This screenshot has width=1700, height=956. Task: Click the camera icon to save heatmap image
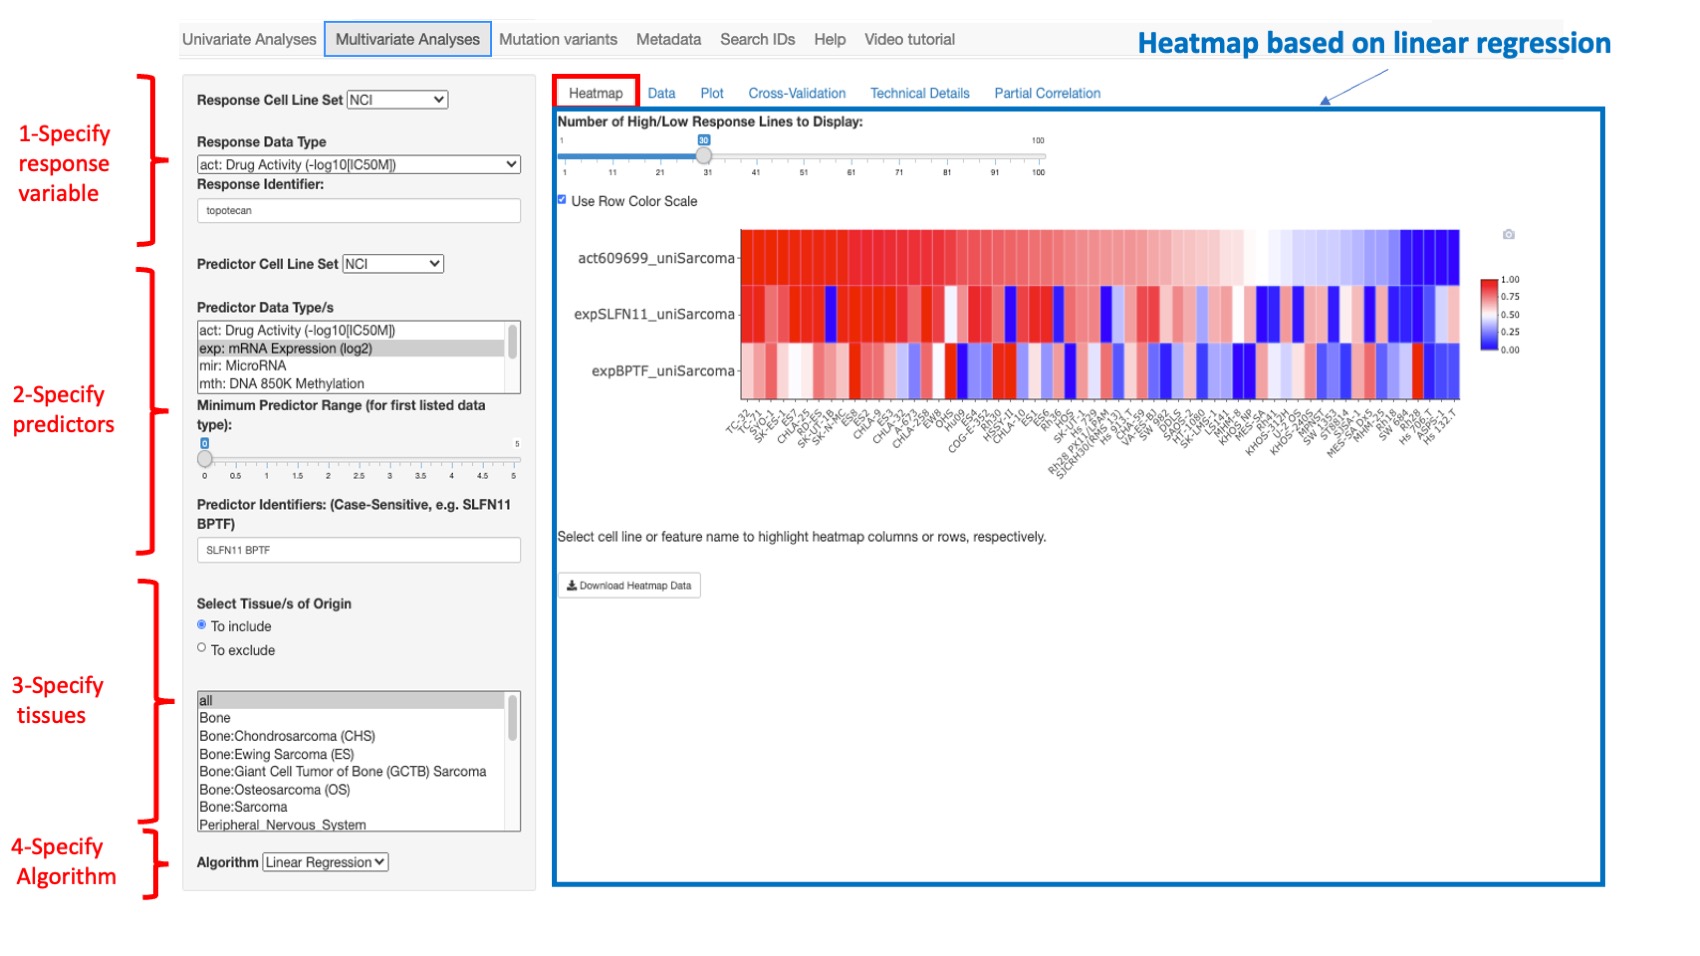[1510, 234]
